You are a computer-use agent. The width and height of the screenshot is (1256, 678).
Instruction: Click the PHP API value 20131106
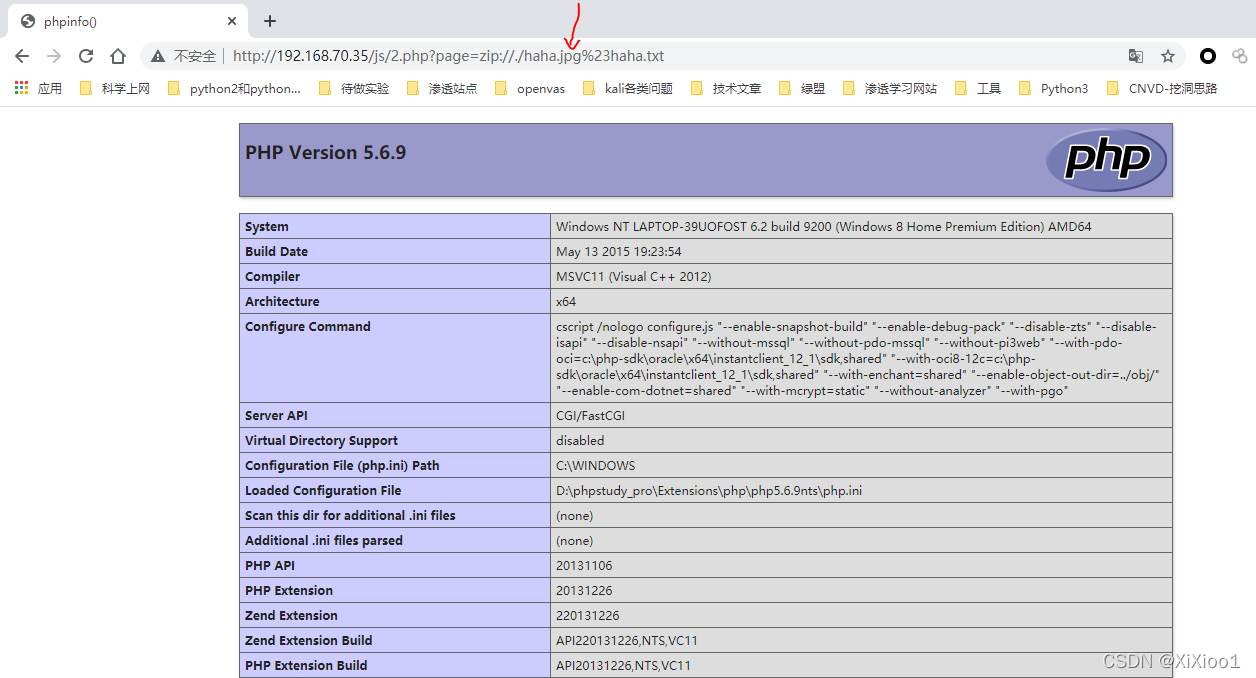pyautogui.click(x=584, y=566)
